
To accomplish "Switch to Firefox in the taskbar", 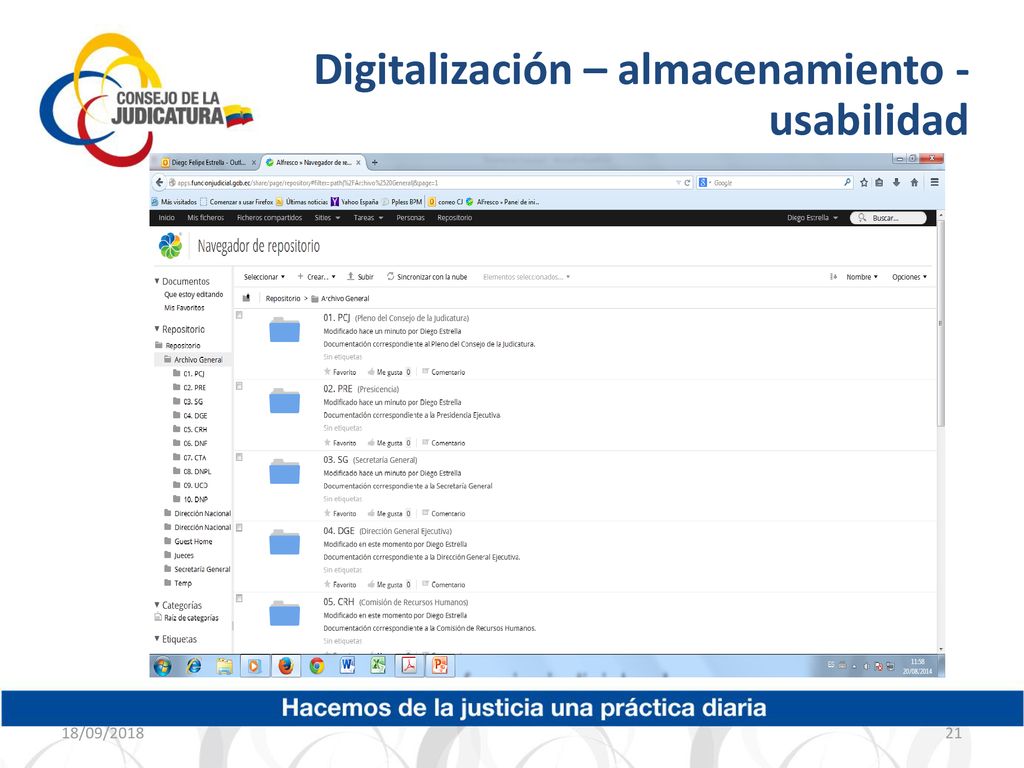I will (x=285, y=666).
